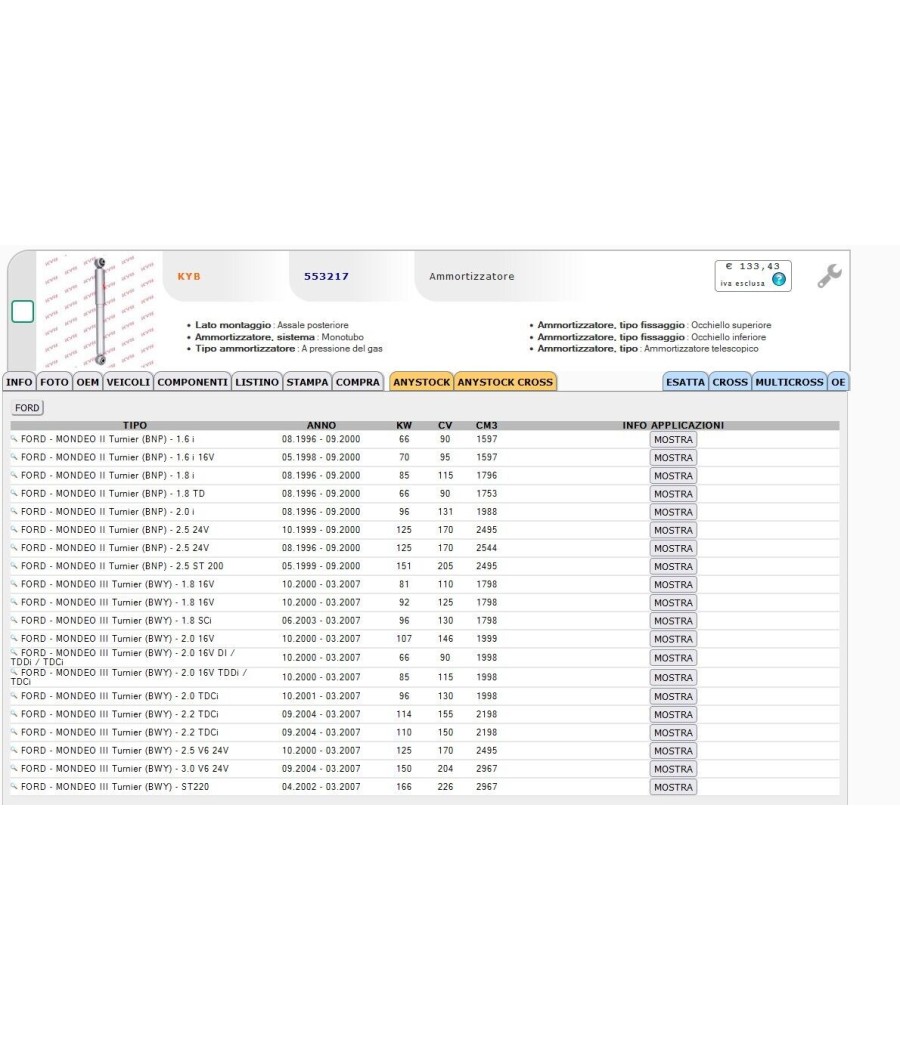Switch to the INFO tab
Image resolution: width=900 pixels, height=1050 pixels.
[x=19, y=382]
